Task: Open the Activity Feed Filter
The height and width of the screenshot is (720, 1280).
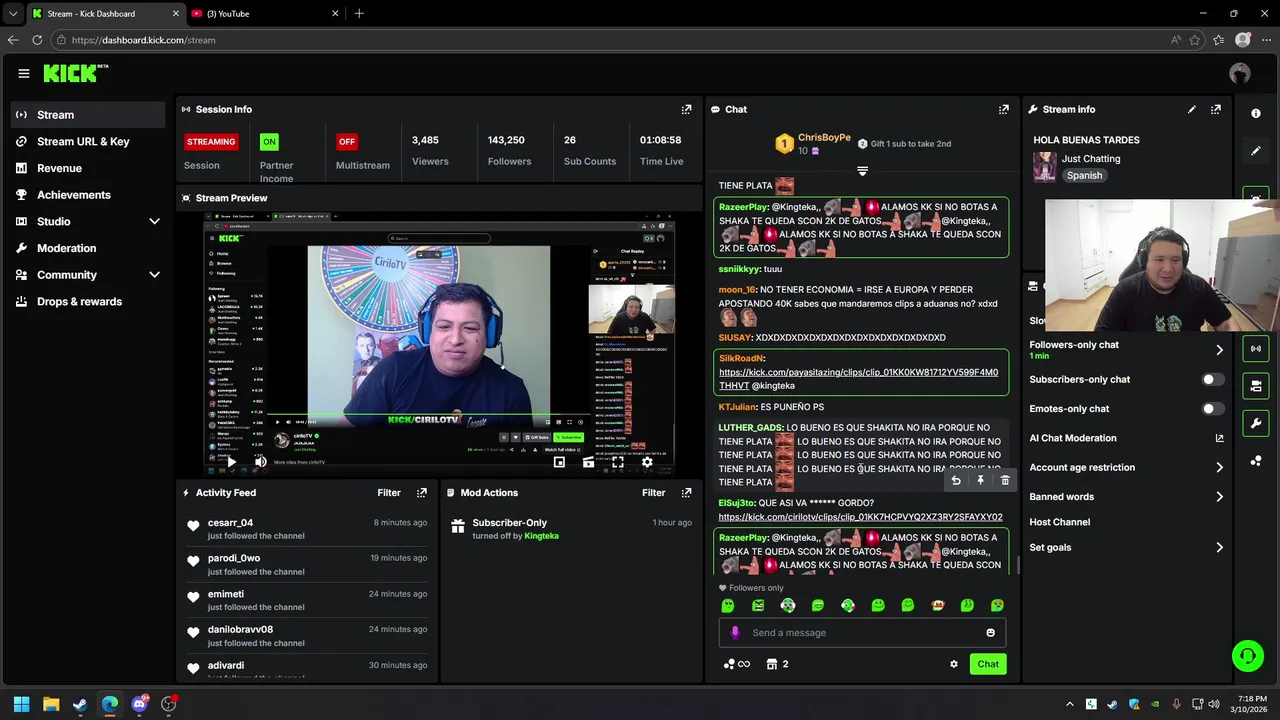Action: pos(389,493)
